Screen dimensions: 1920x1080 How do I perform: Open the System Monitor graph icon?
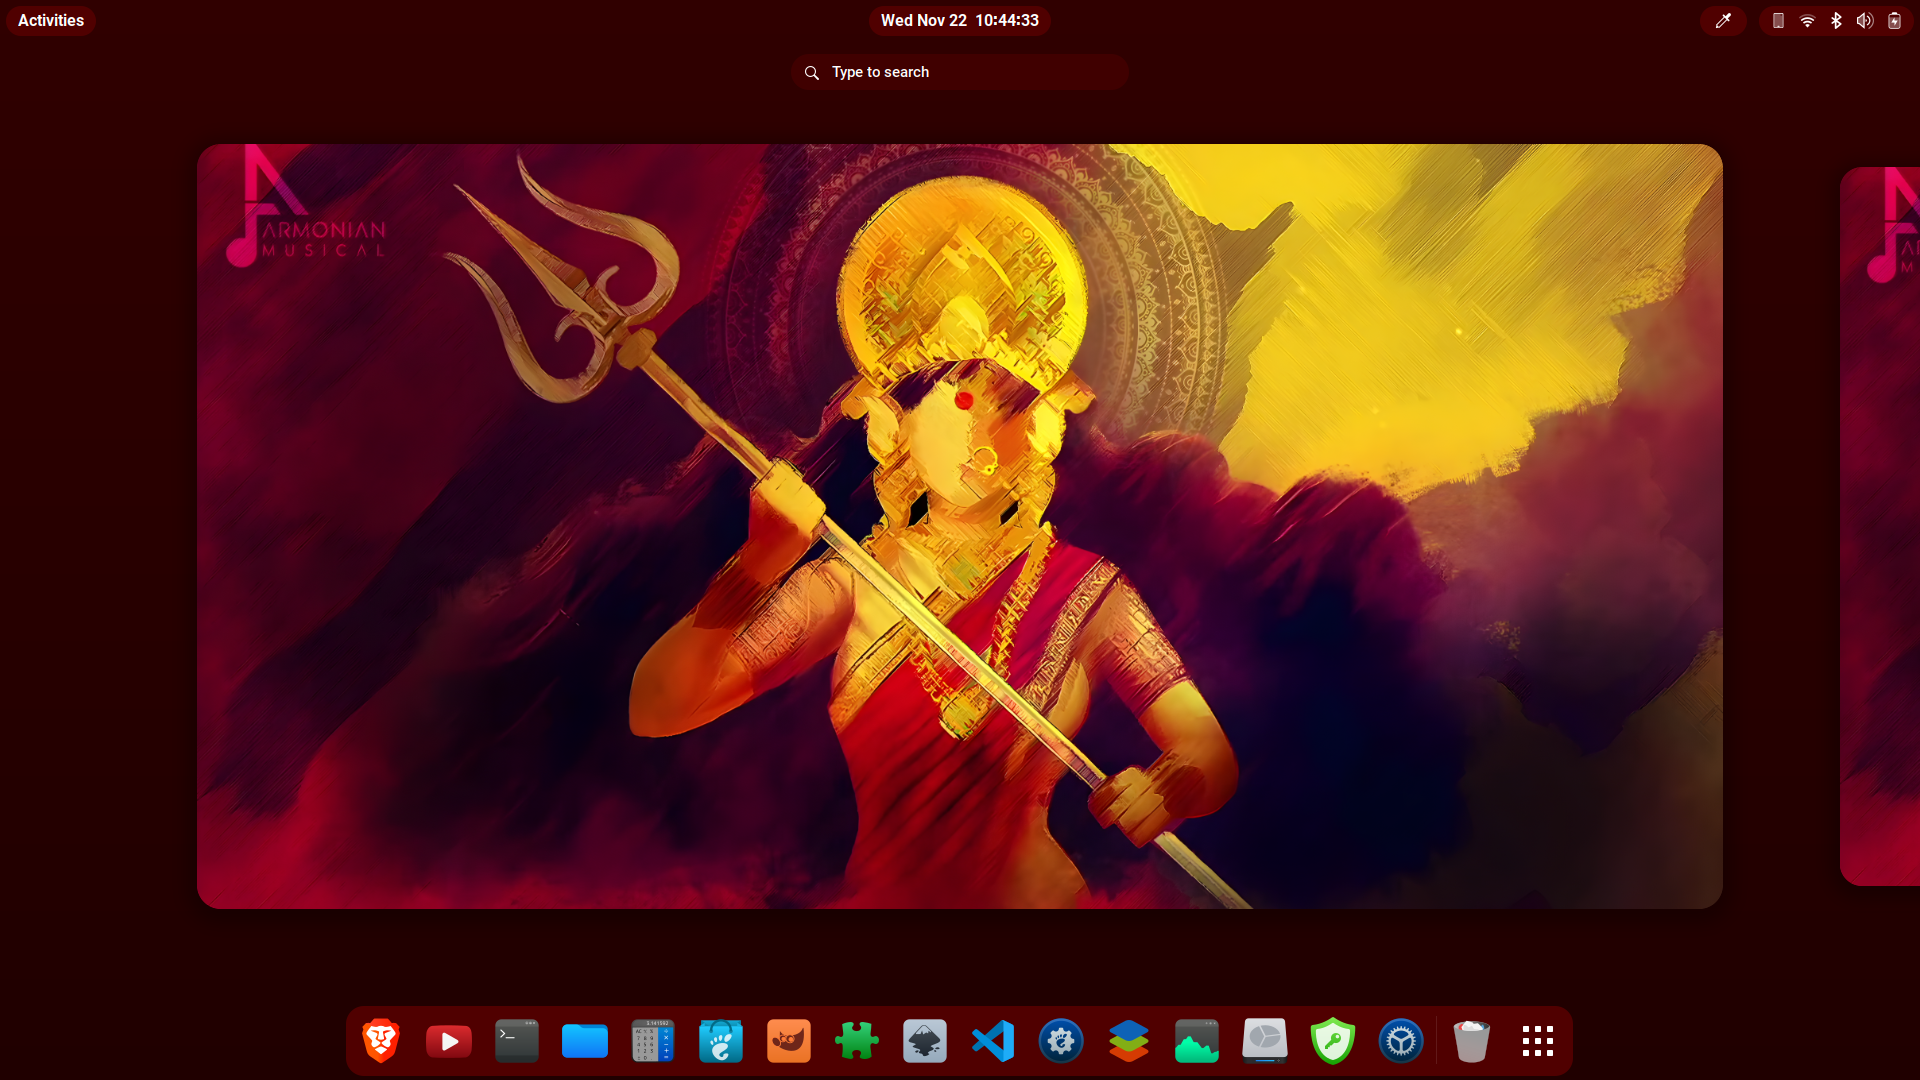pyautogui.click(x=1197, y=1041)
